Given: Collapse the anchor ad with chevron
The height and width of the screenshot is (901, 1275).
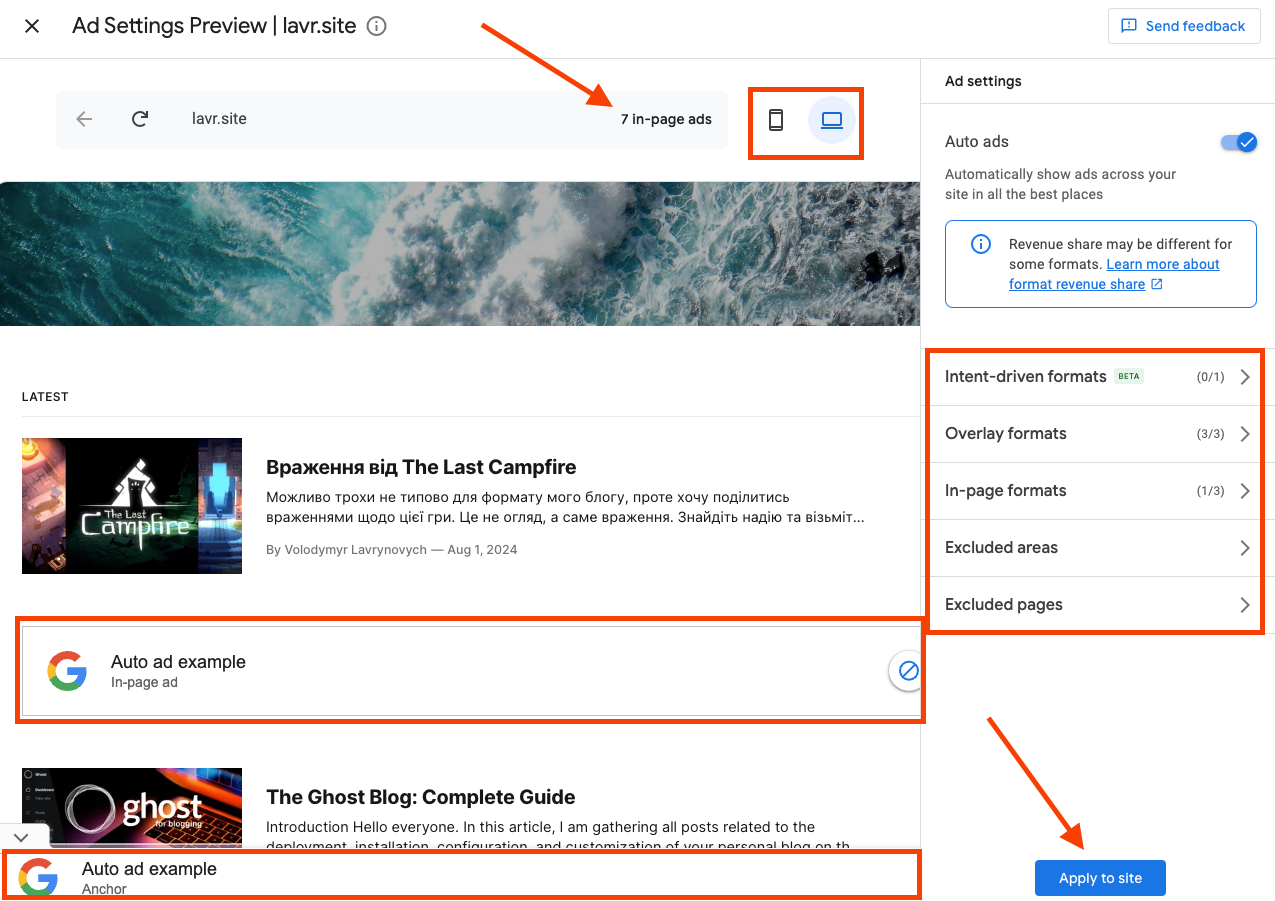Looking at the screenshot, I should coord(21,837).
